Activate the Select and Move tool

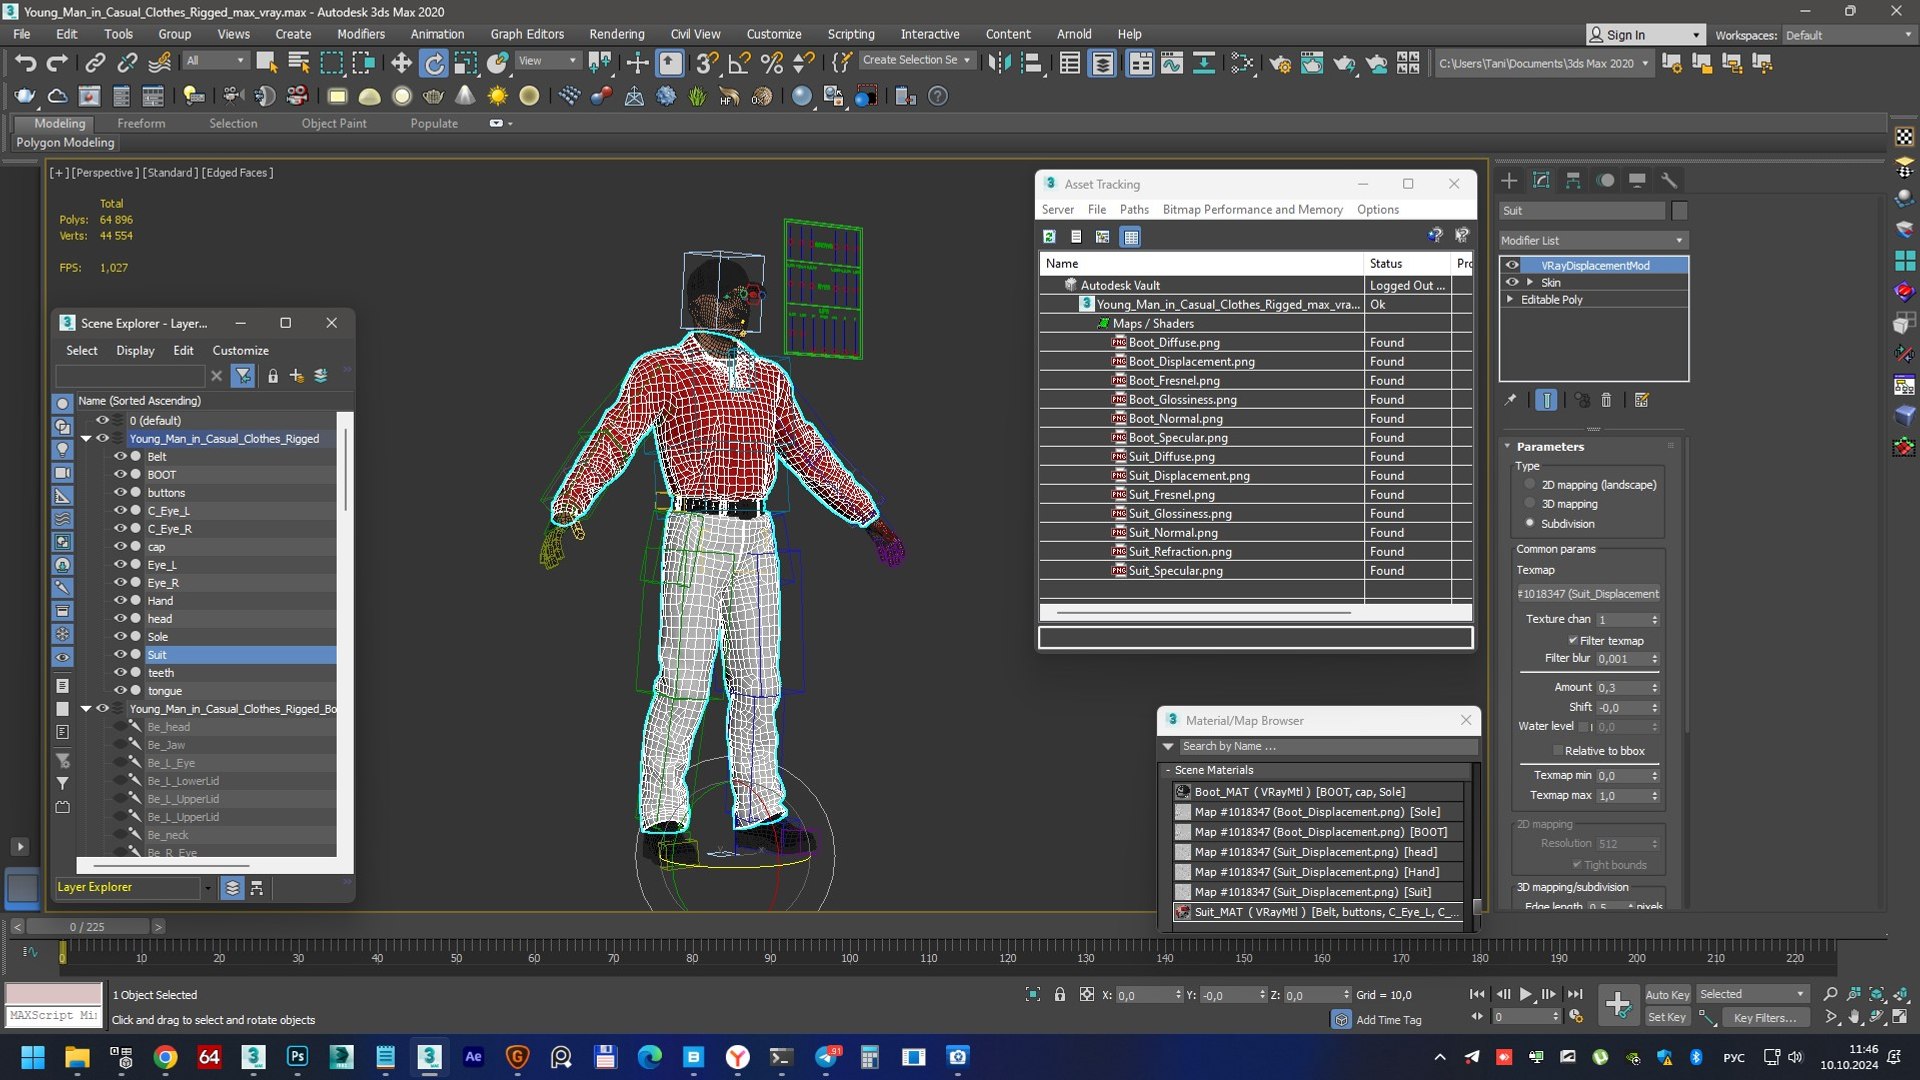click(x=401, y=63)
